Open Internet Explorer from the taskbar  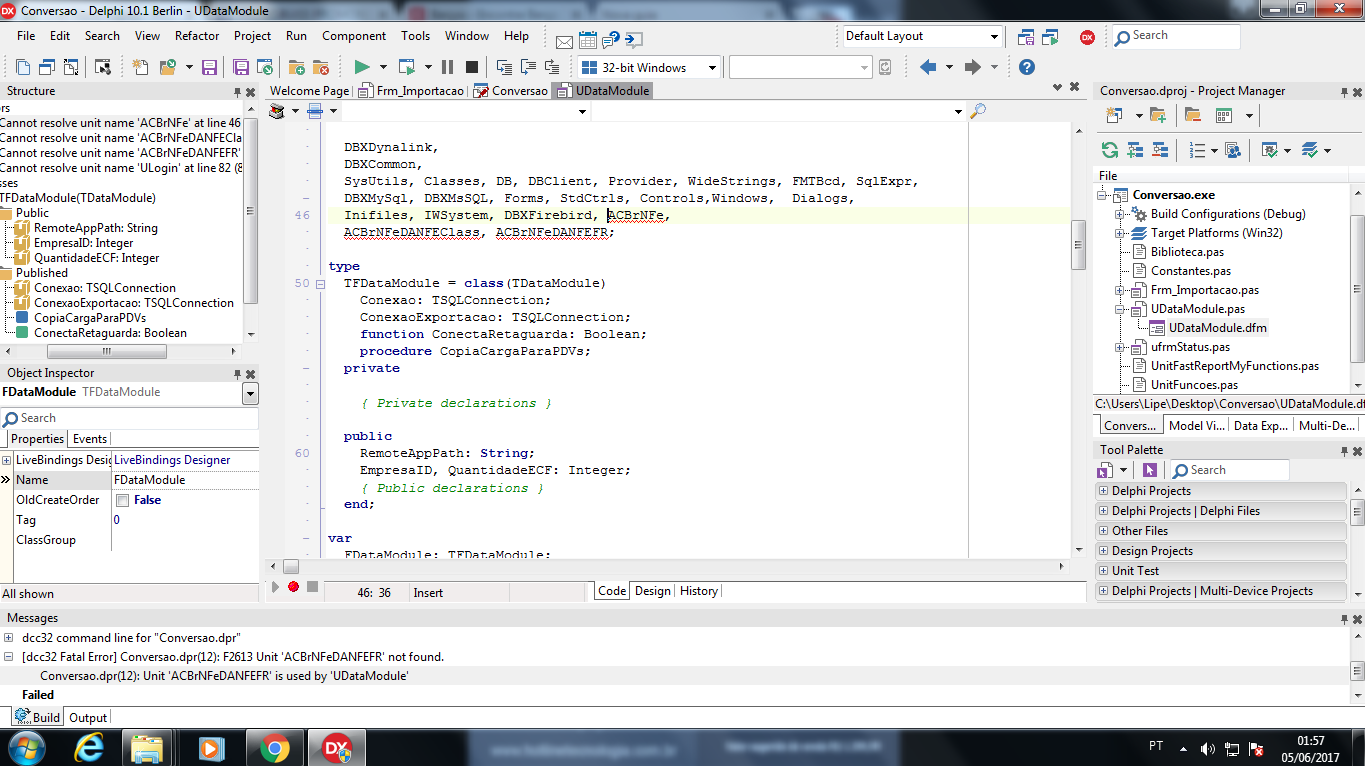pyautogui.click(x=89, y=747)
